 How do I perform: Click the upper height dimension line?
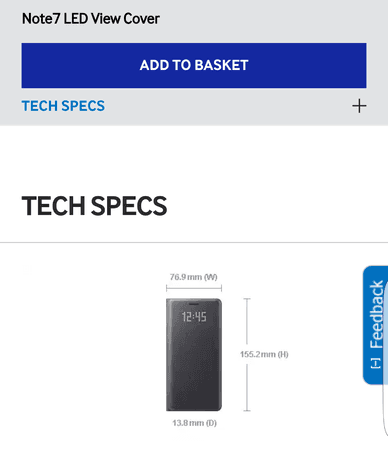click(247, 321)
